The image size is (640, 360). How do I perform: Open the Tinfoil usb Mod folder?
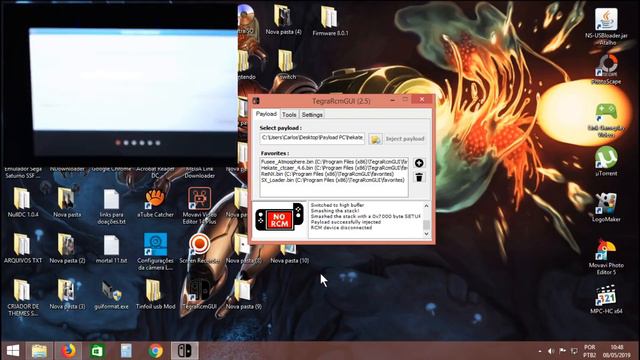(155, 294)
